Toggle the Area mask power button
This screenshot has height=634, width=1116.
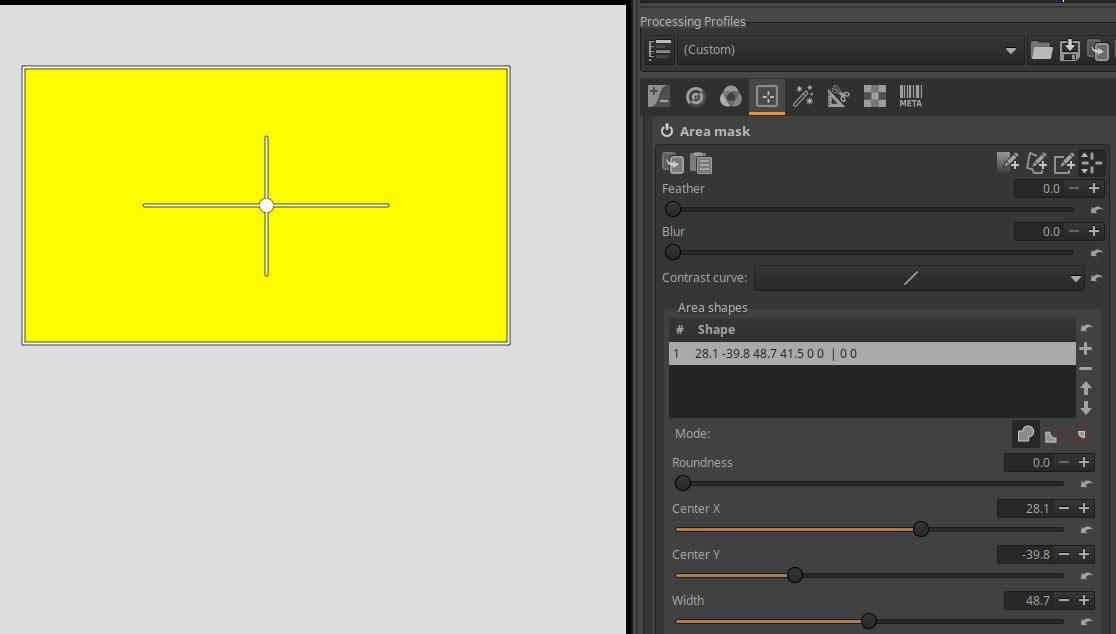(667, 131)
